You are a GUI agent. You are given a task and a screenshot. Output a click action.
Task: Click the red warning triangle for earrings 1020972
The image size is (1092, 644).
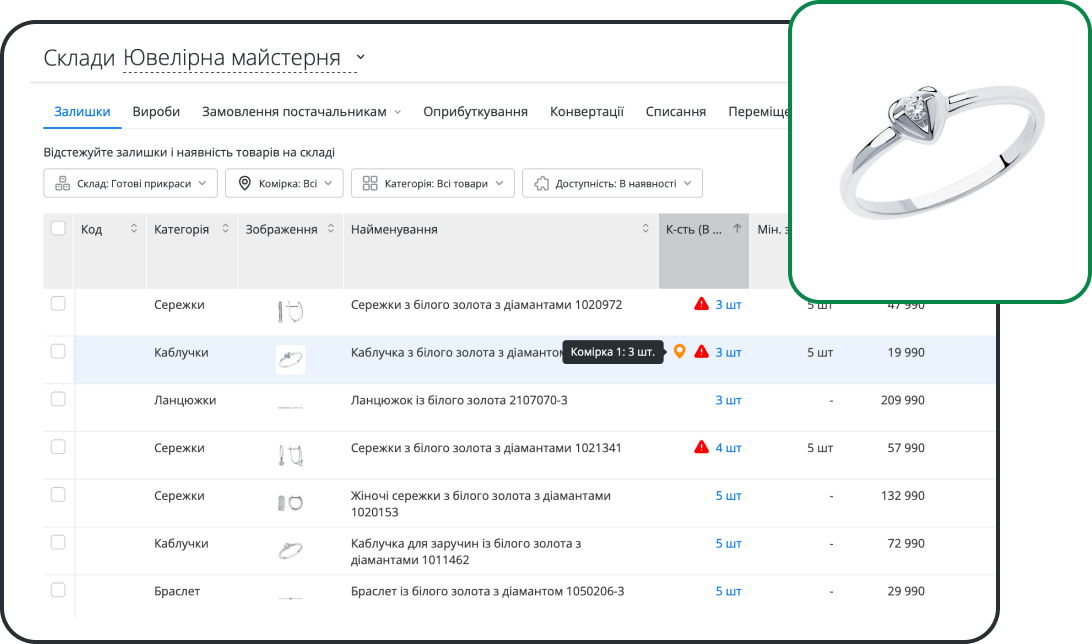(x=701, y=304)
